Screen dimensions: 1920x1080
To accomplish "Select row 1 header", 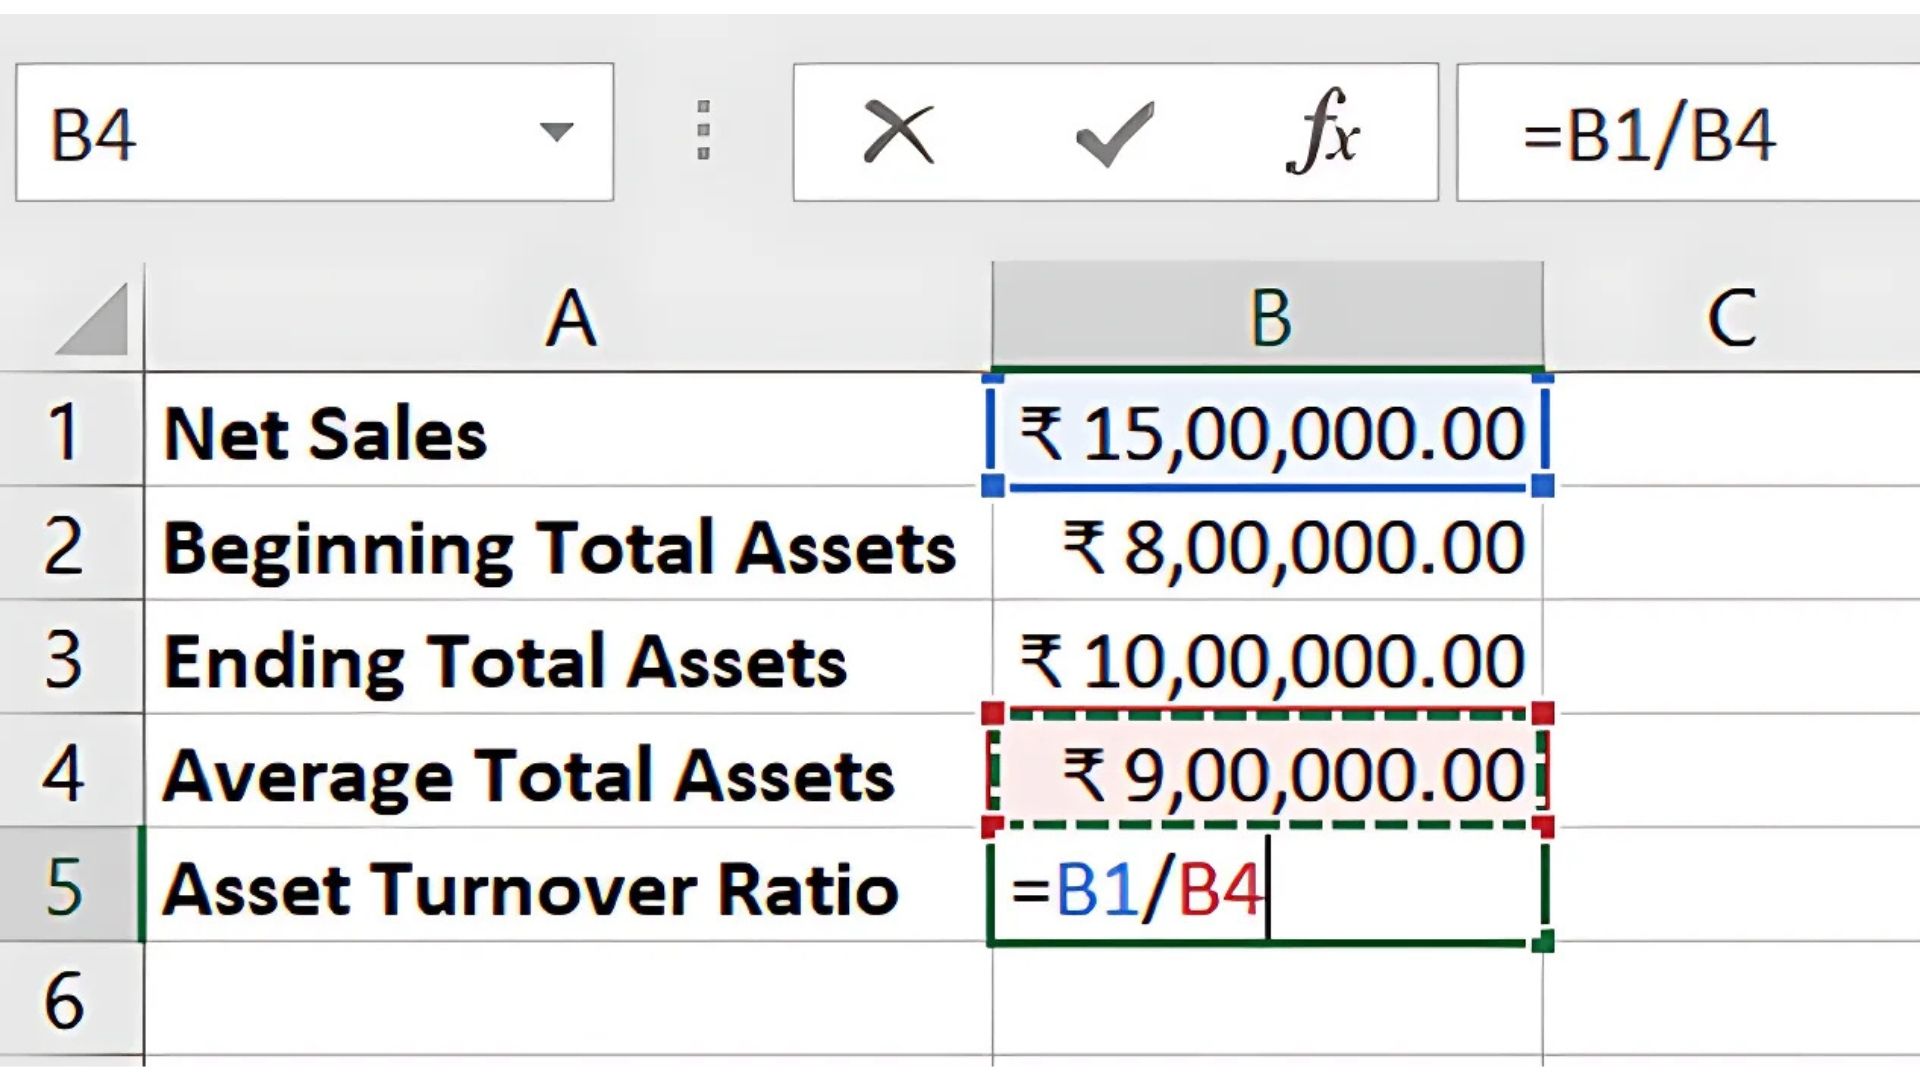I will point(64,433).
